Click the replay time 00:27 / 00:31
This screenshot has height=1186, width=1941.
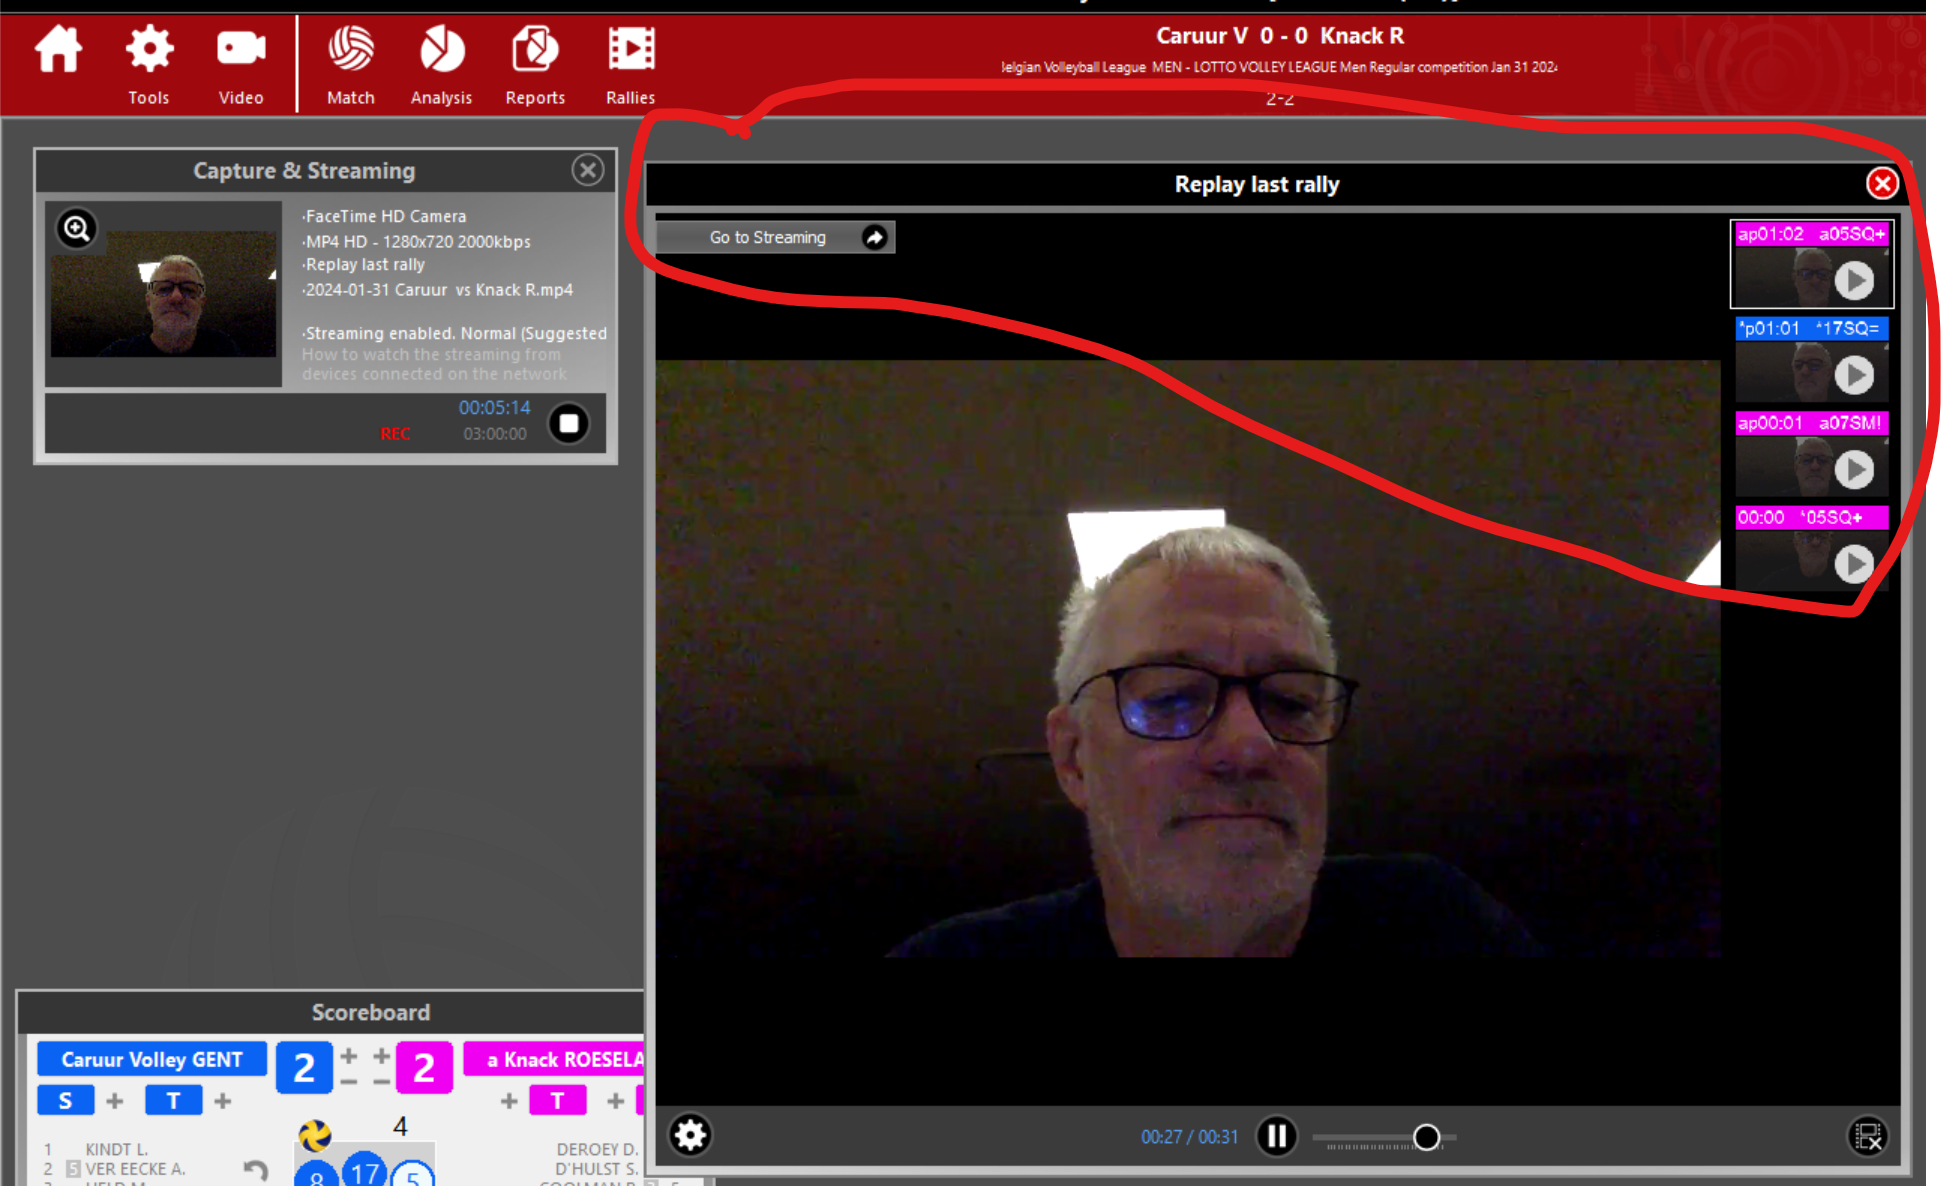coord(1189,1137)
